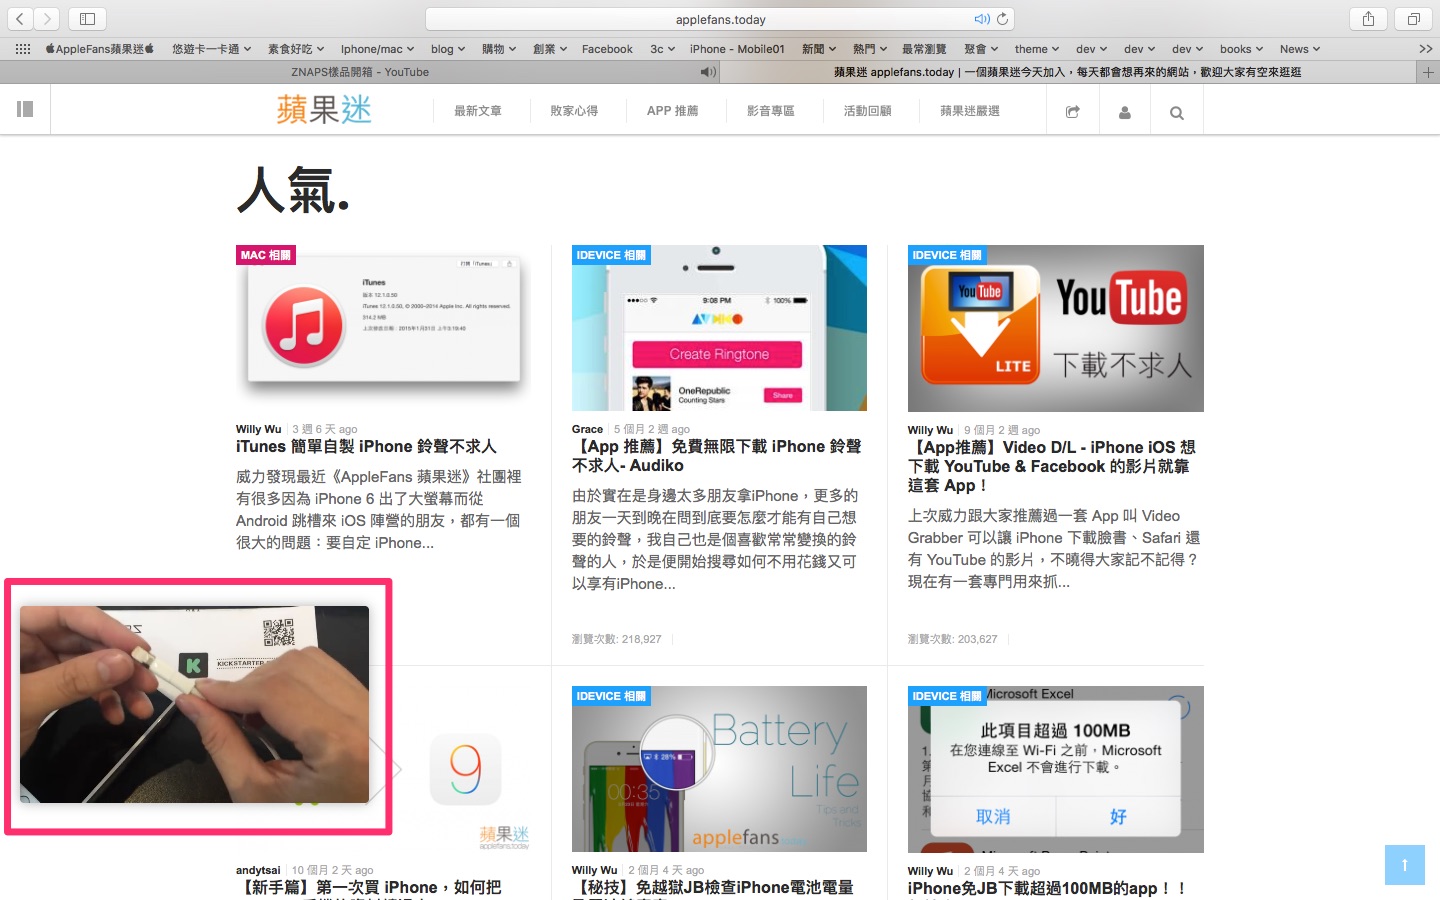Show hidden bookmarks overflow chevrons

coord(1426,49)
